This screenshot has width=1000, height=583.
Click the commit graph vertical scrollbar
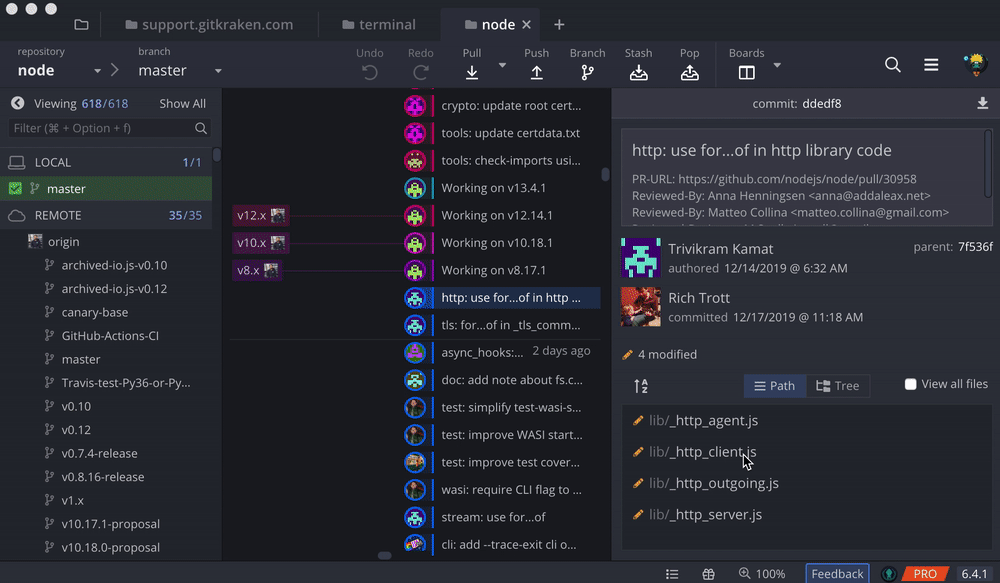coord(605,174)
